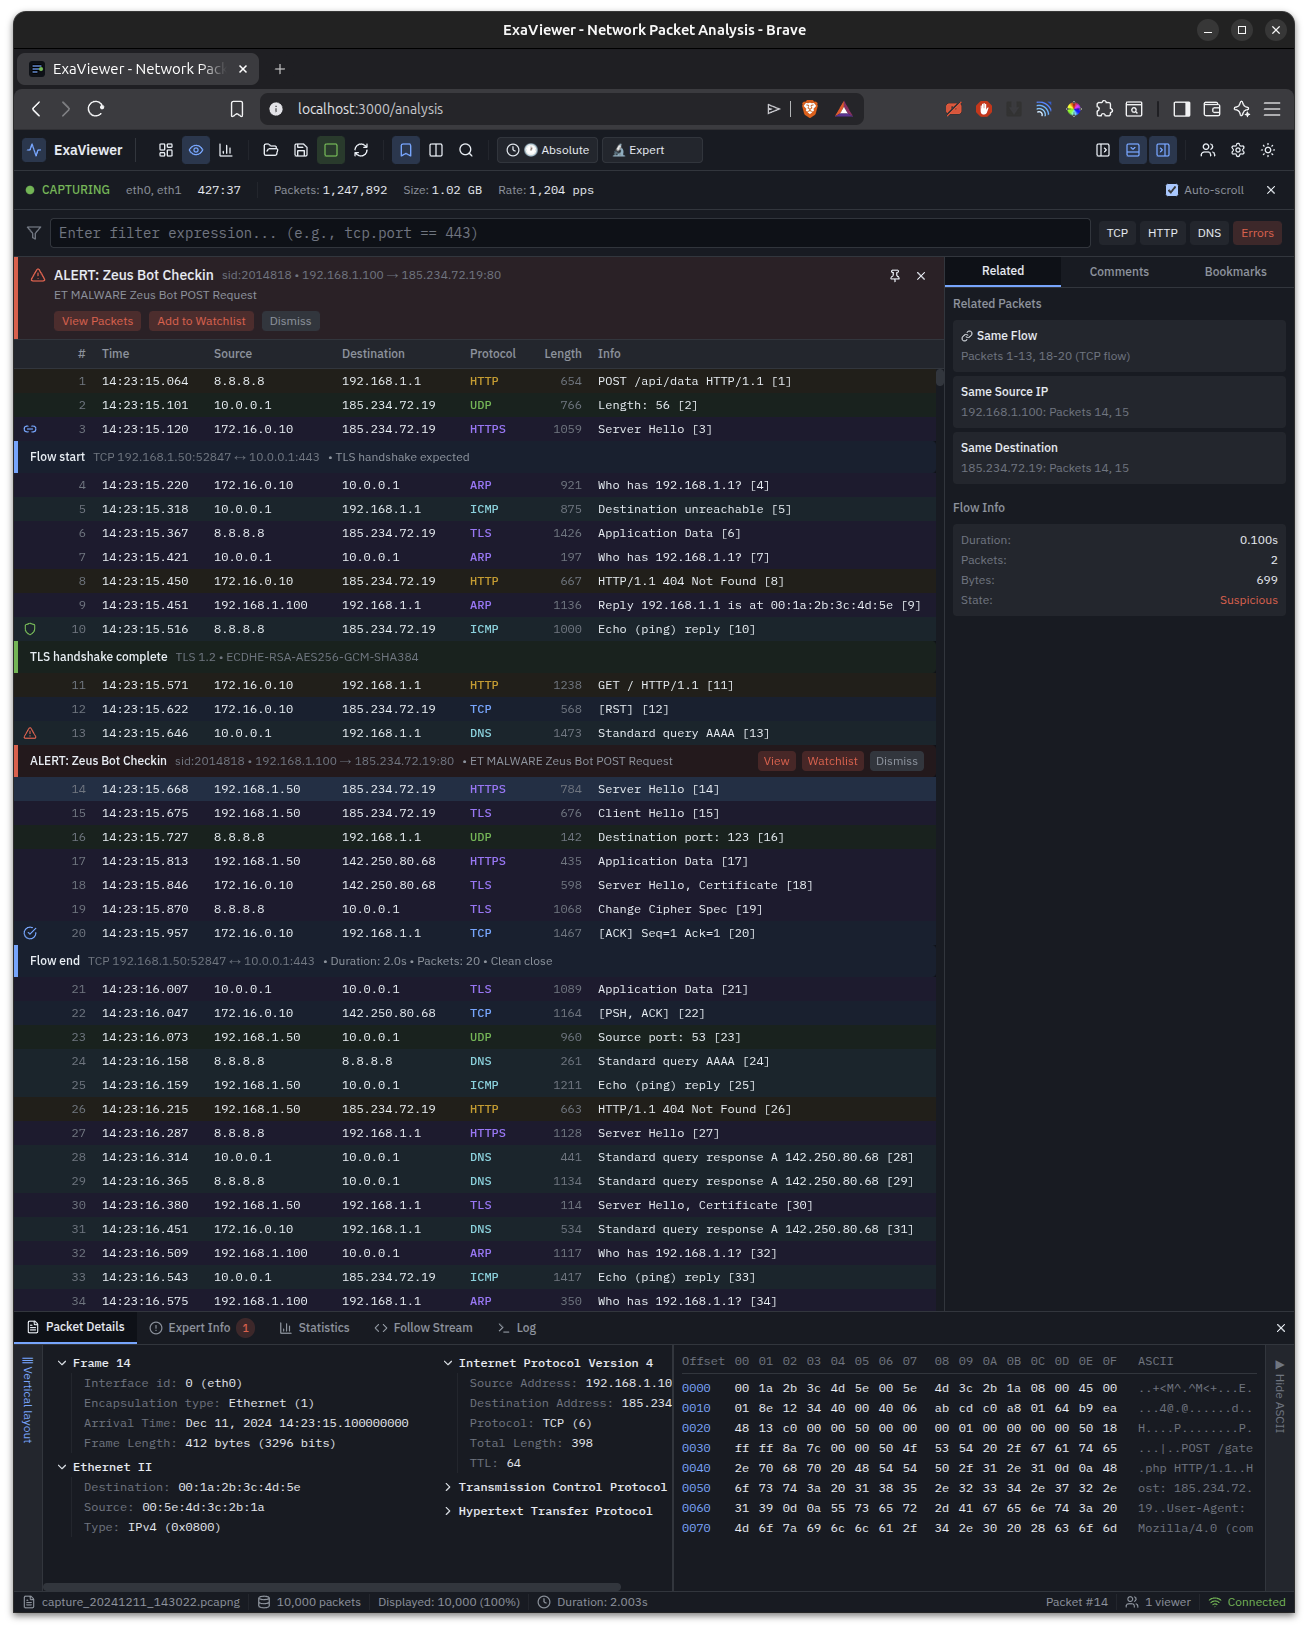Uncheck the Auto-scroll checkbox

point(1172,190)
